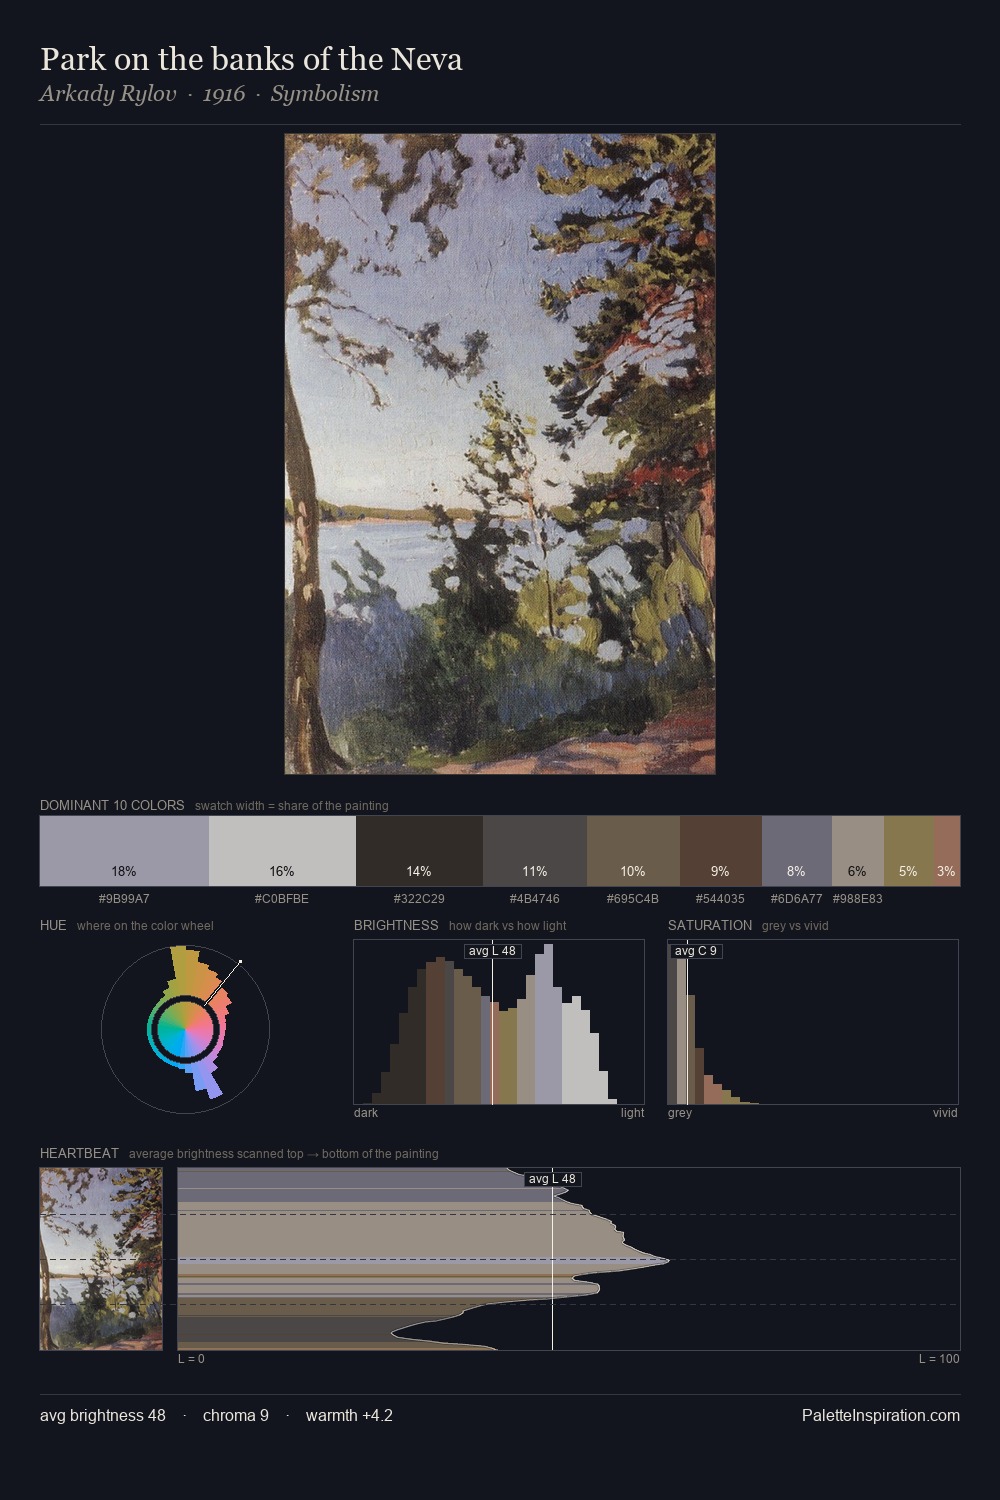Click the 'HEARTBEAT' section heading
This screenshot has height=1500, width=1000.
(79, 1153)
